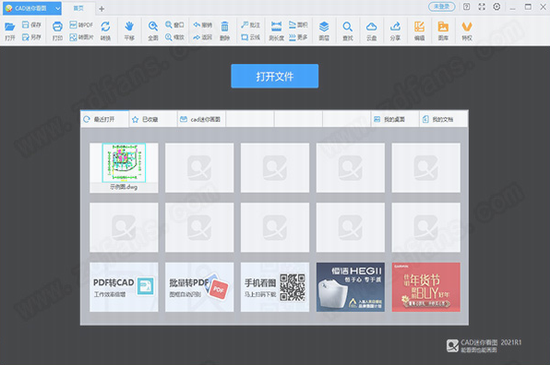550x365 pixels.
Task: Switch to the 已收藏 favorites tab
Action: pos(153,119)
